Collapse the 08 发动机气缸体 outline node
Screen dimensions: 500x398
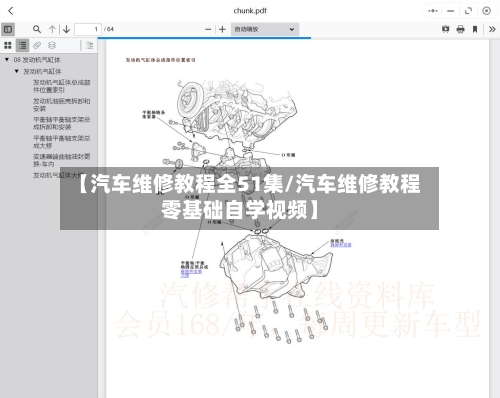[7, 60]
